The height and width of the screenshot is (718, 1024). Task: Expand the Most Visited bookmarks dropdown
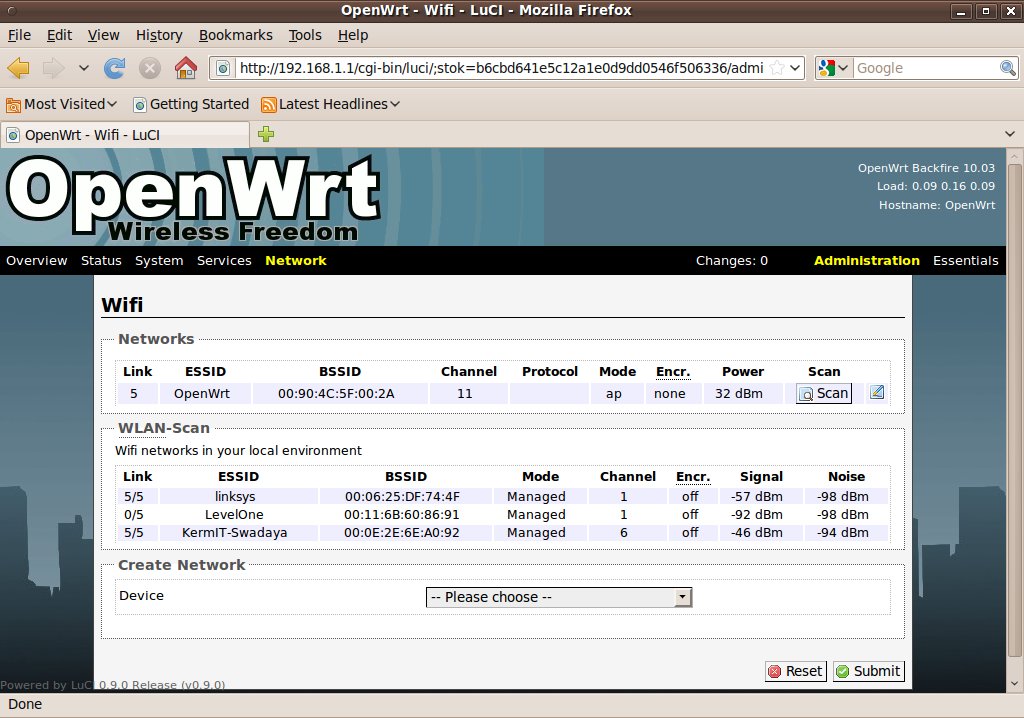pos(61,104)
